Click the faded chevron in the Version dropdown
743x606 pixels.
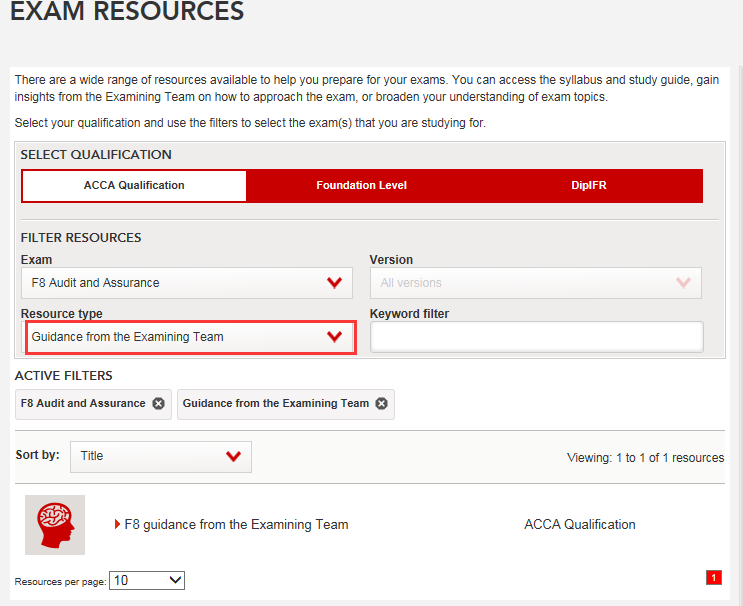click(x=683, y=283)
